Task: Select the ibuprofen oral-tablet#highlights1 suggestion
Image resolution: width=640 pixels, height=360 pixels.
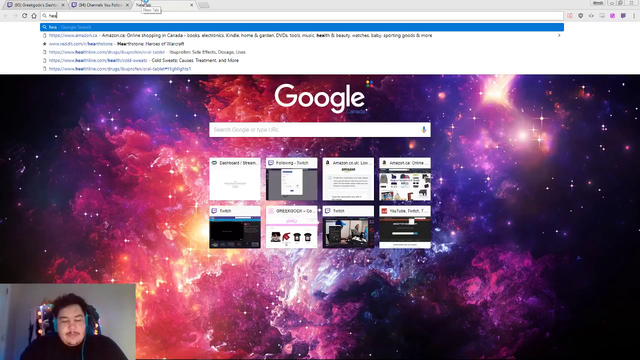Action: tap(302, 69)
